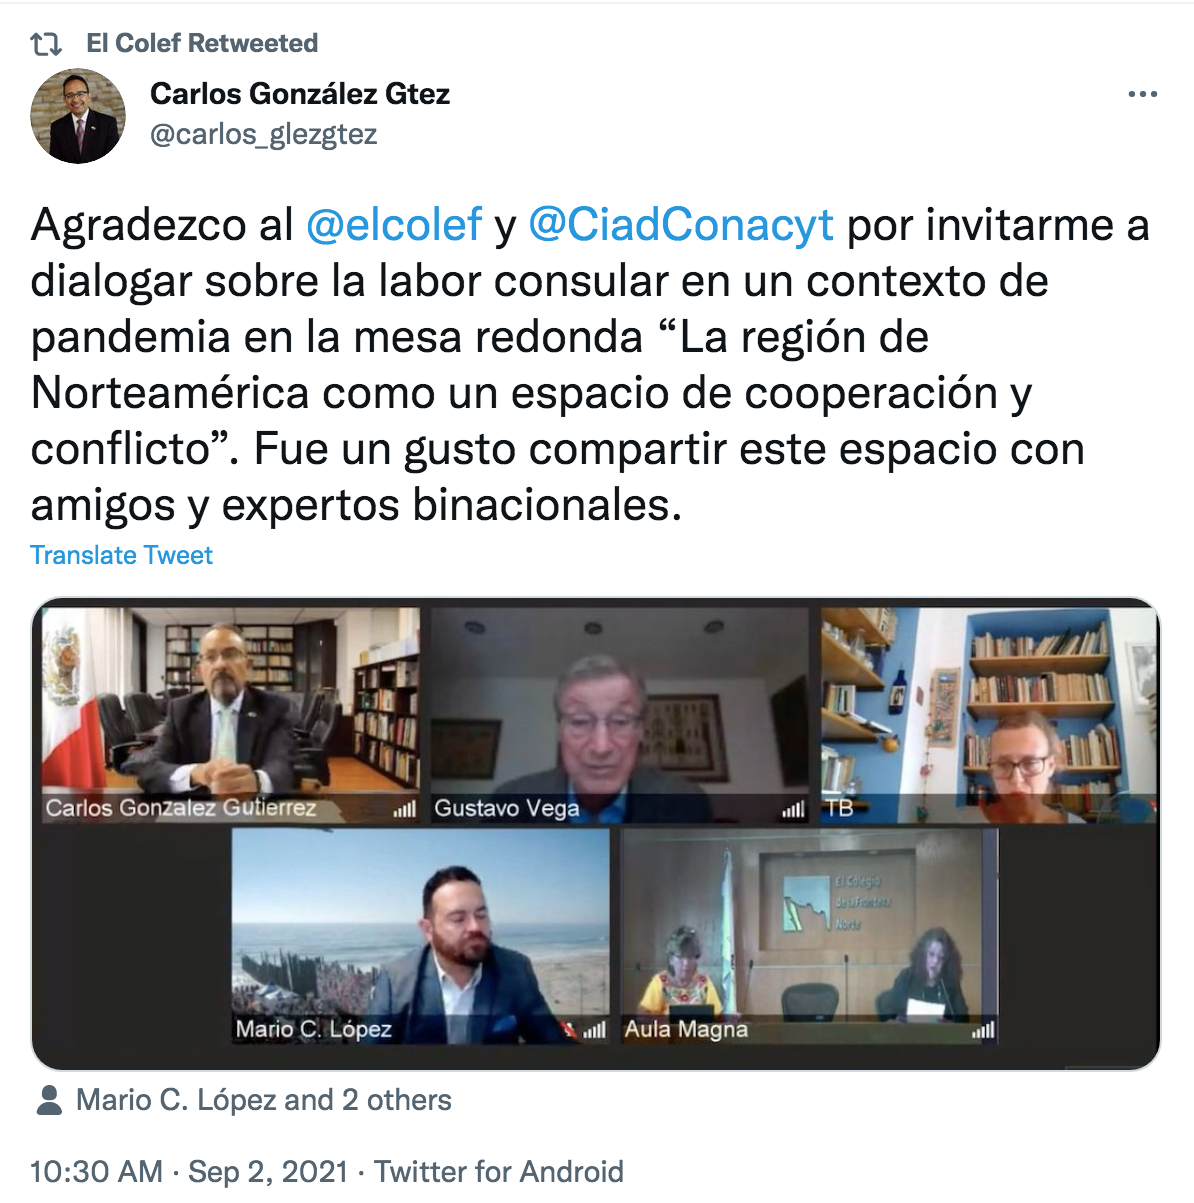
Task: Select the Mario C. López video tile
Action: 421,937
